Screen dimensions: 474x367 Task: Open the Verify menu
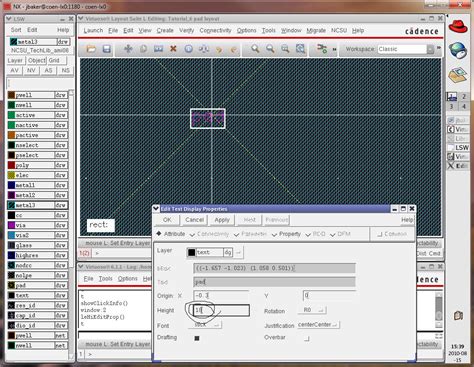tap(186, 30)
